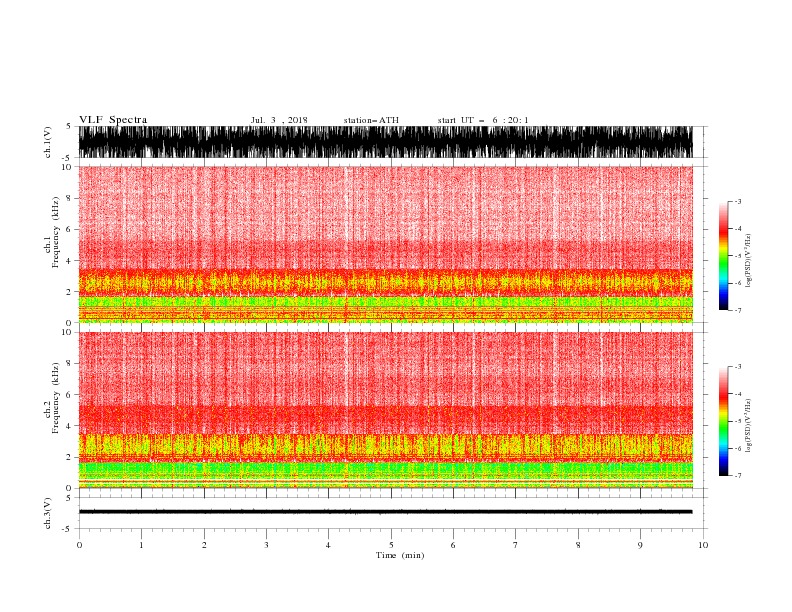Click the ch.1 spectrogram plot area
Image resolution: width=792 pixels, height=612 pixels.
click(x=386, y=244)
